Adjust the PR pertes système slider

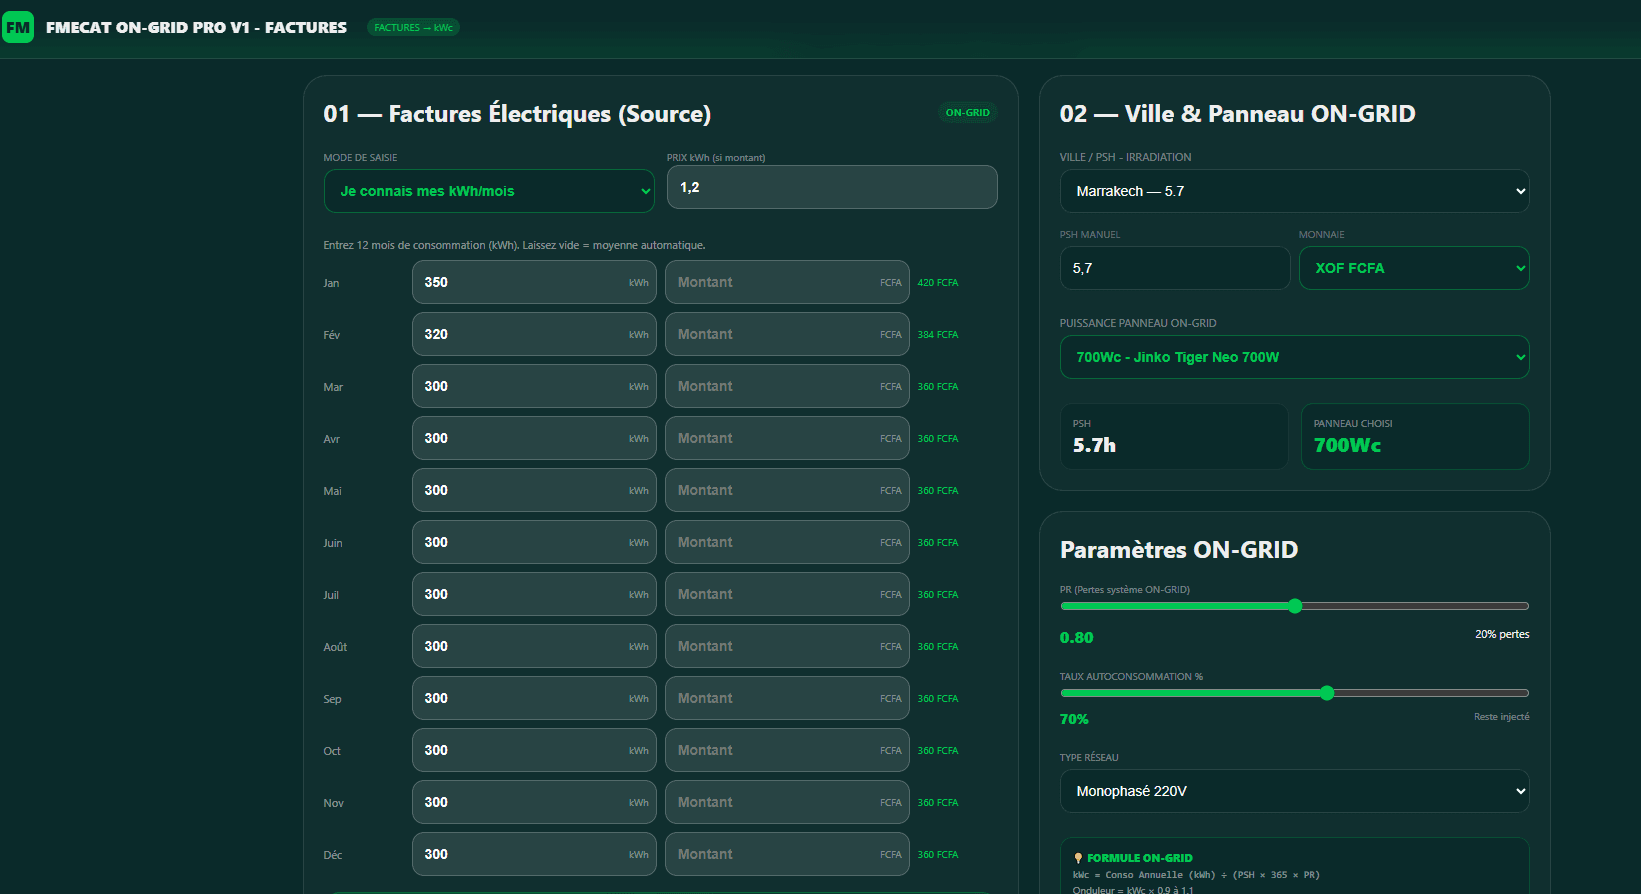1294,606
